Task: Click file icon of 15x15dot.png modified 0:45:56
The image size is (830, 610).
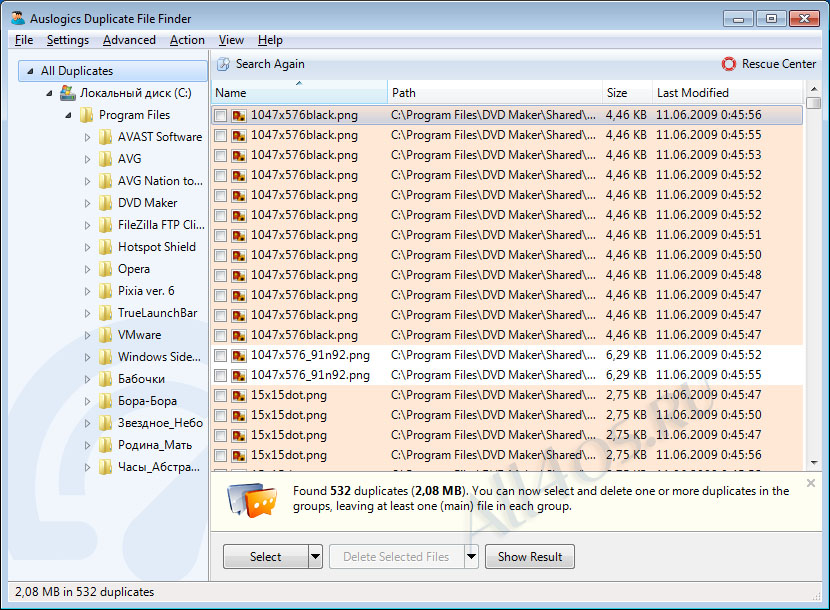Action: pos(239,455)
